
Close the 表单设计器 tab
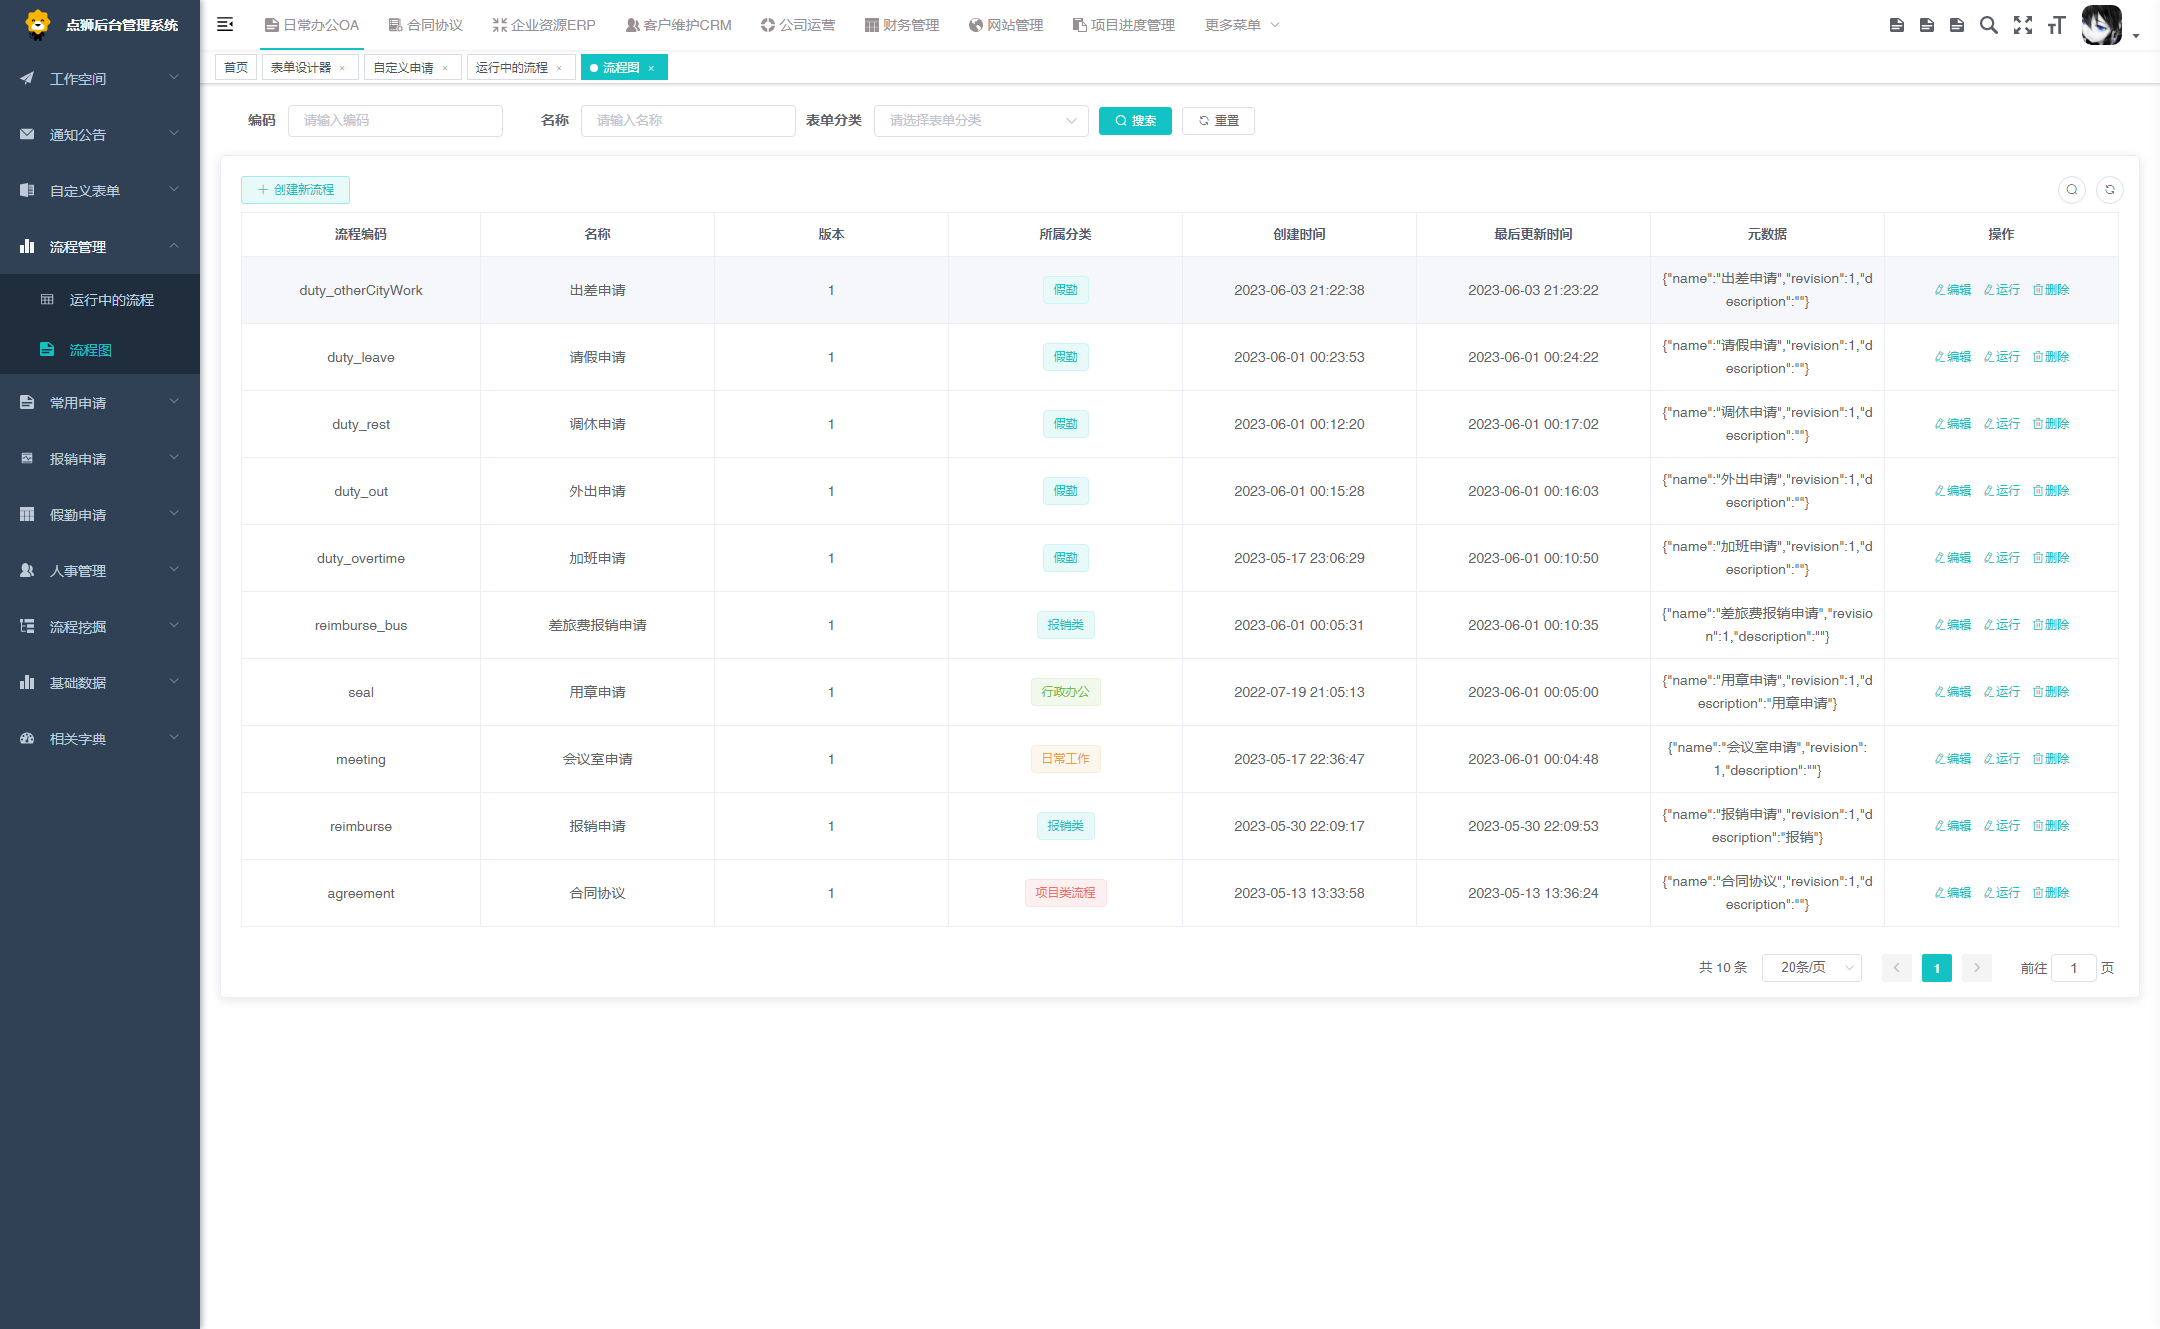[342, 68]
